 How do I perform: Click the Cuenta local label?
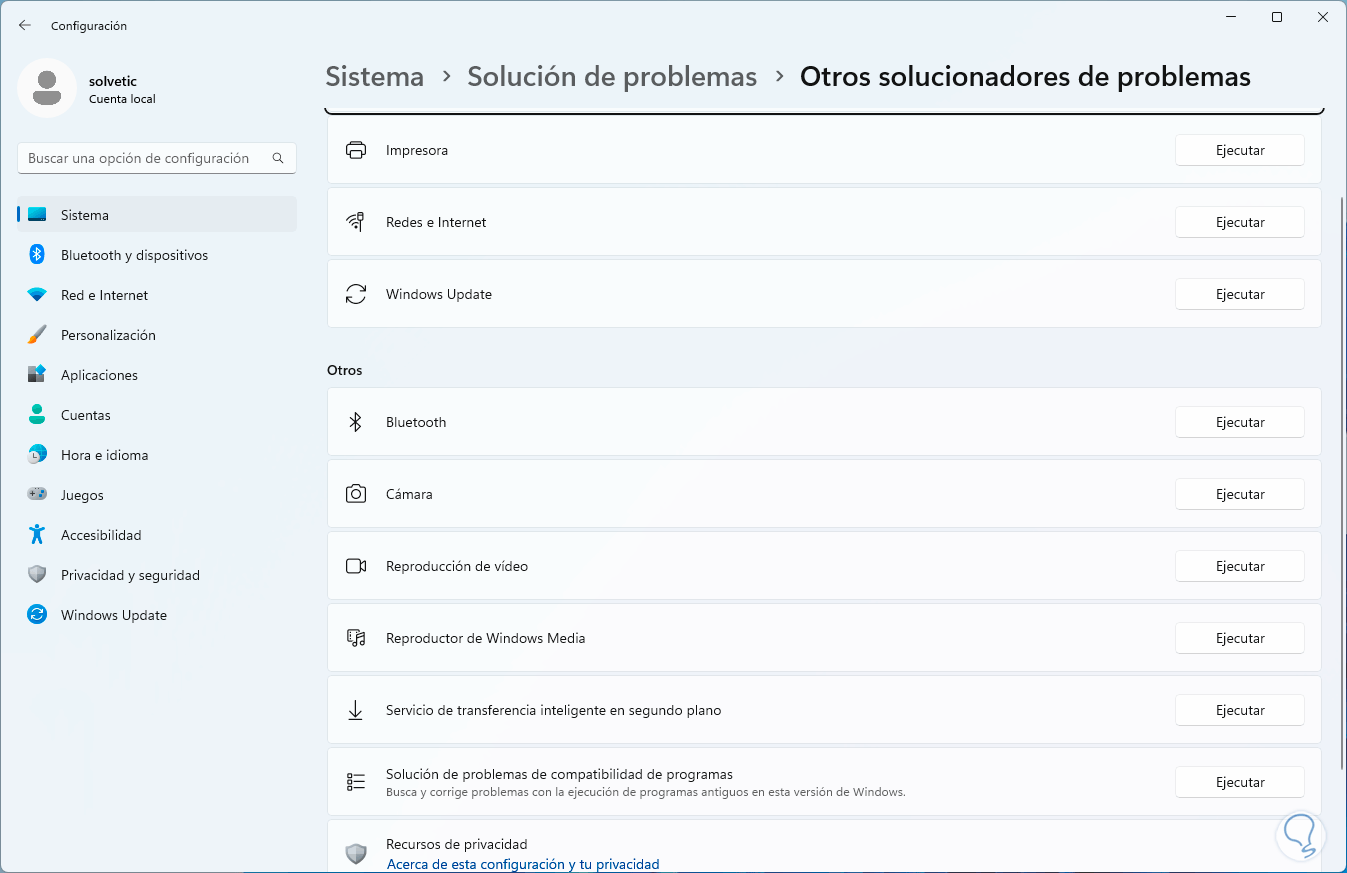(x=122, y=99)
